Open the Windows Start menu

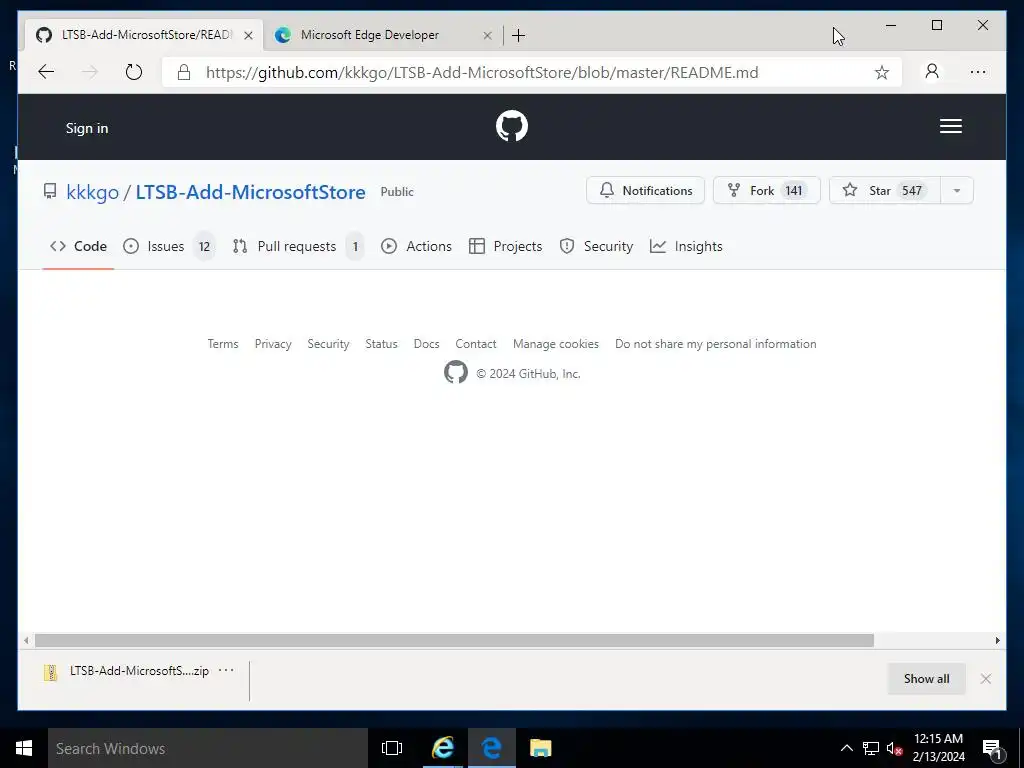click(x=24, y=748)
